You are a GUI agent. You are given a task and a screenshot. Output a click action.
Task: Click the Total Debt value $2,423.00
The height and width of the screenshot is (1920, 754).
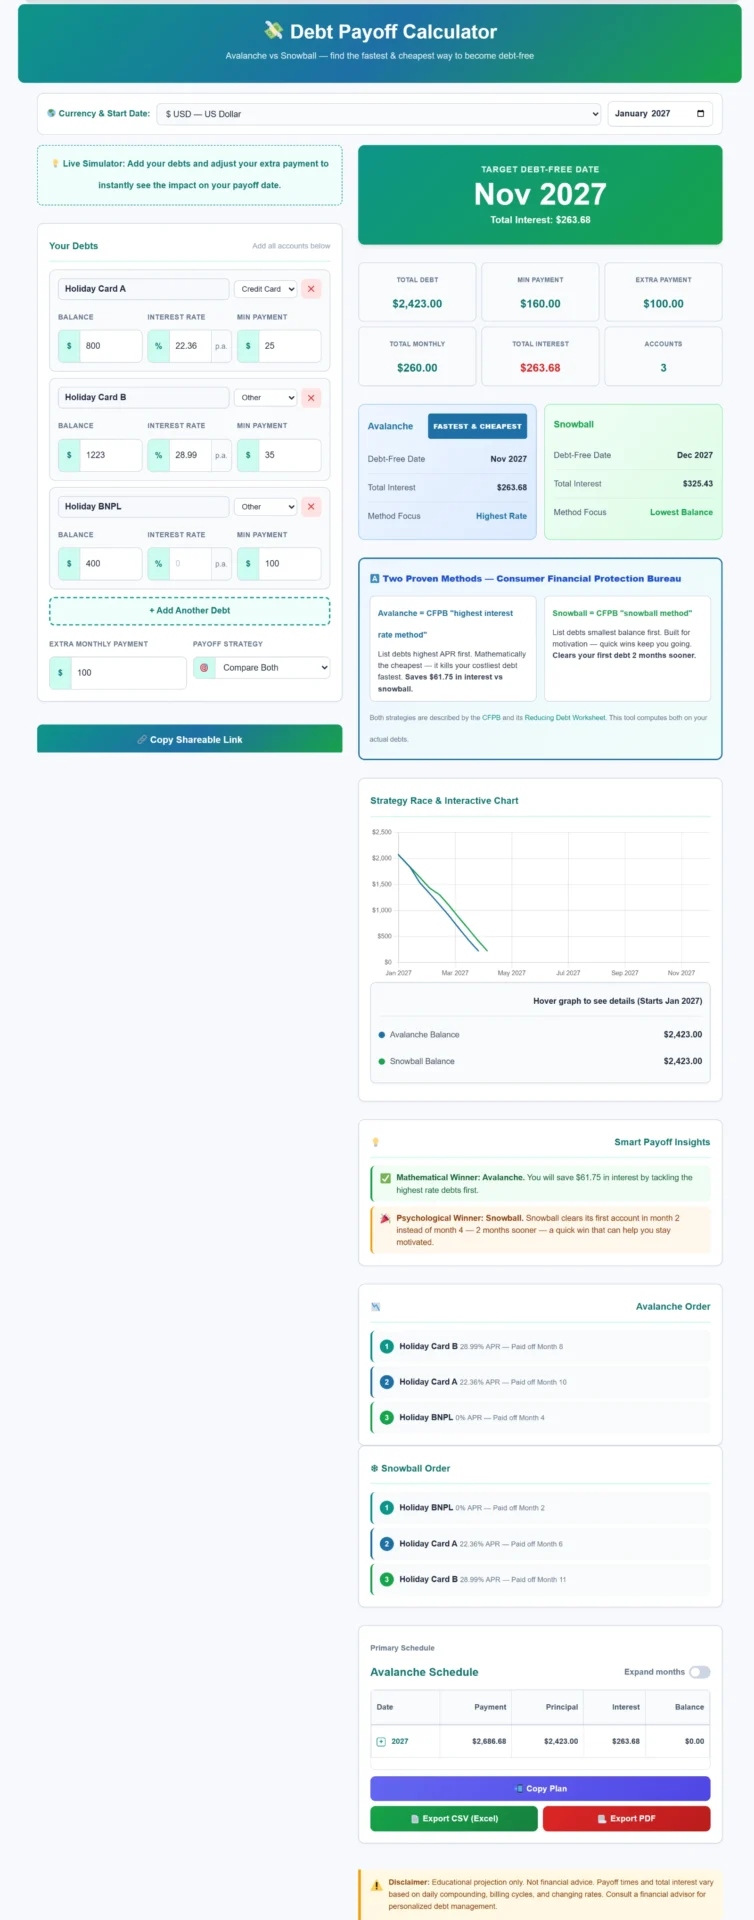pos(417,304)
